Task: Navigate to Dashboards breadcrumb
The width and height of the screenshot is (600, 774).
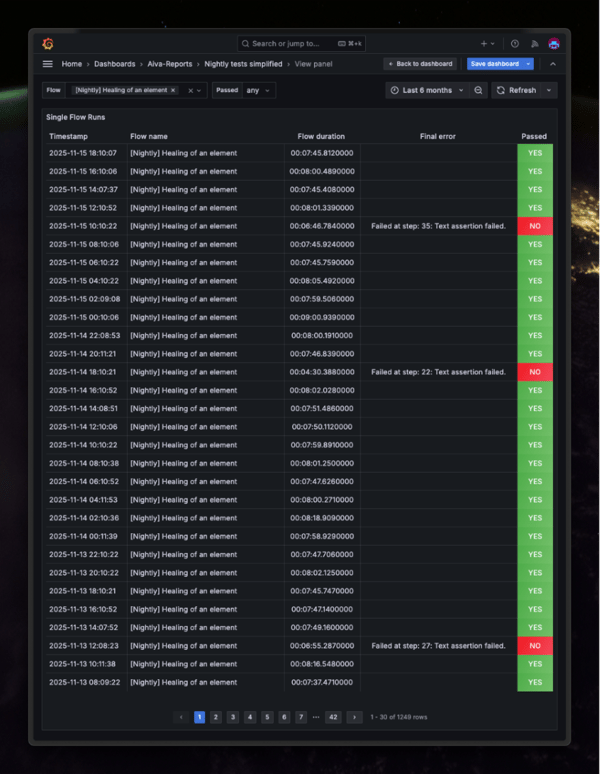Action: 114,64
